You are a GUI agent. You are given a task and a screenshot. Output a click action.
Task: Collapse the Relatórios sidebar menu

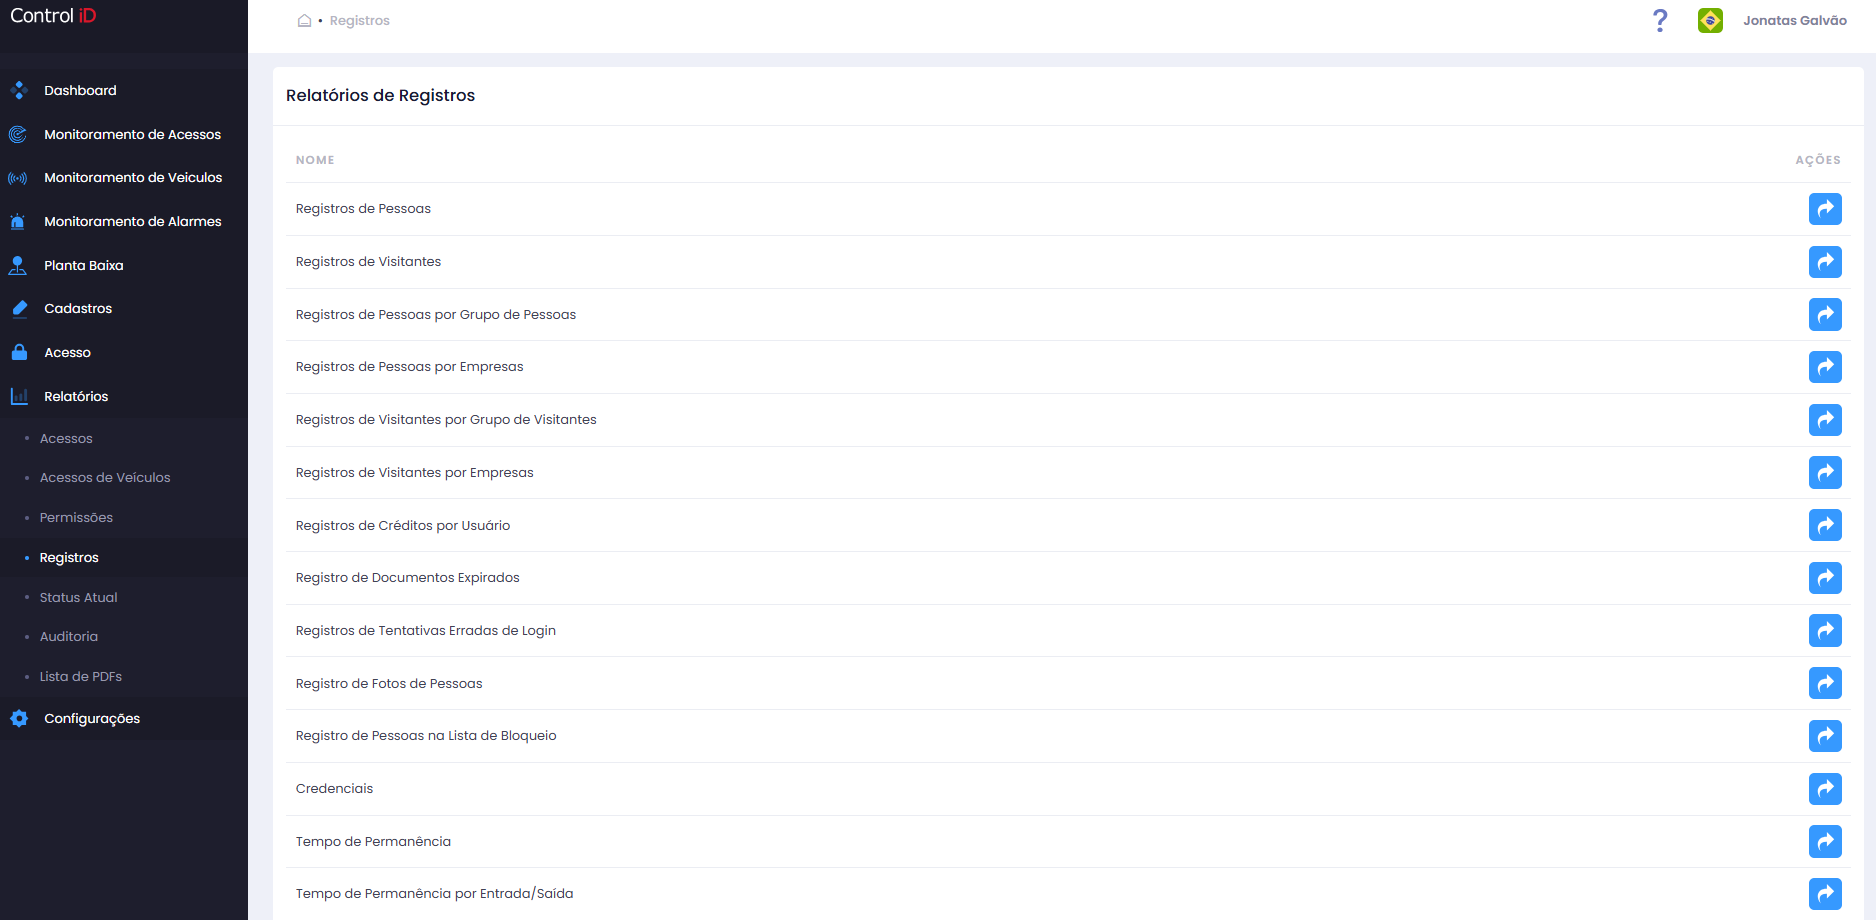124,396
